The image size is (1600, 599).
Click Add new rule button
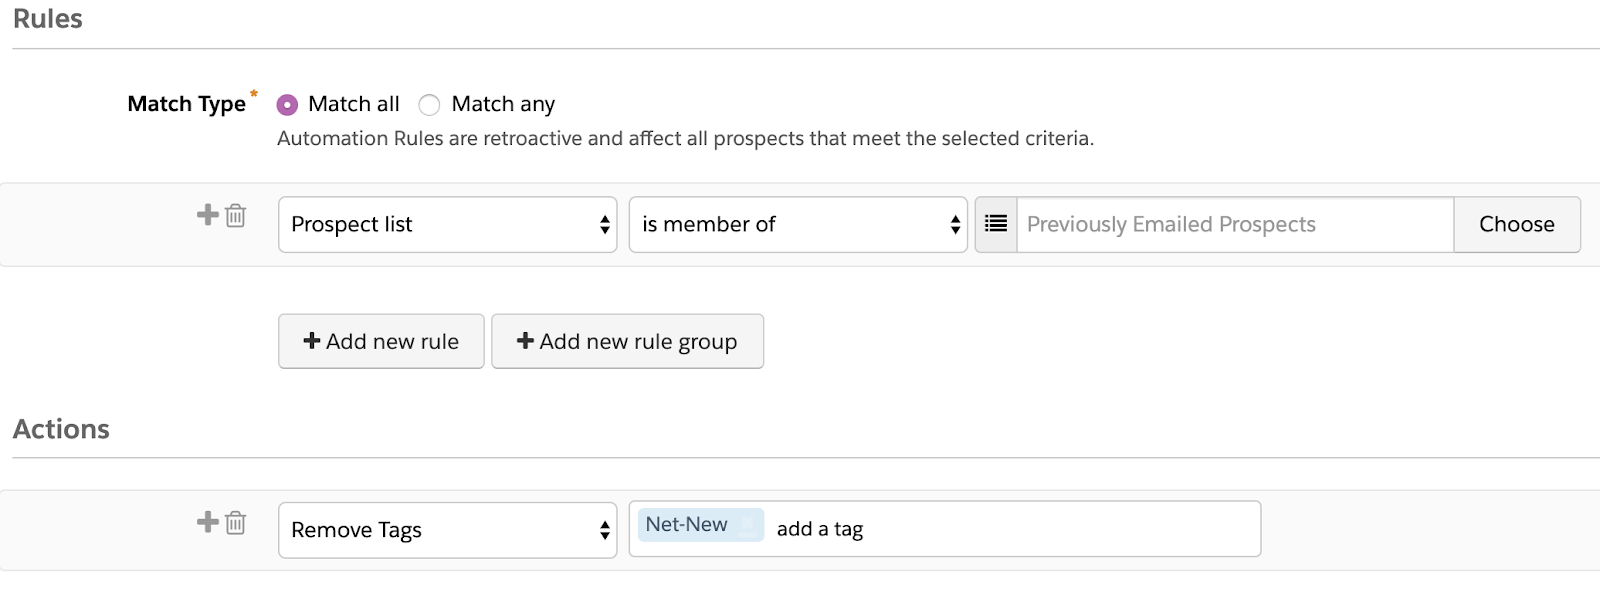pos(381,341)
